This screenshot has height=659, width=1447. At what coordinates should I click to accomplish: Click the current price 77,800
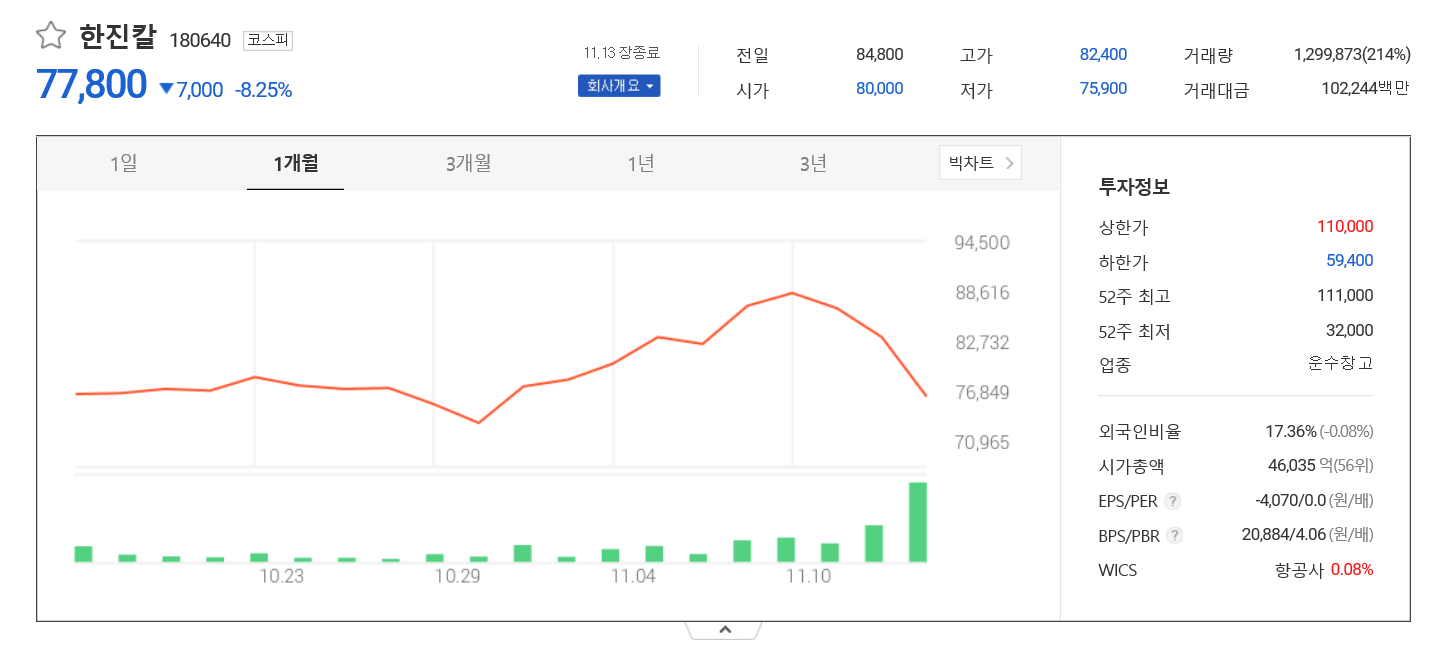point(92,85)
